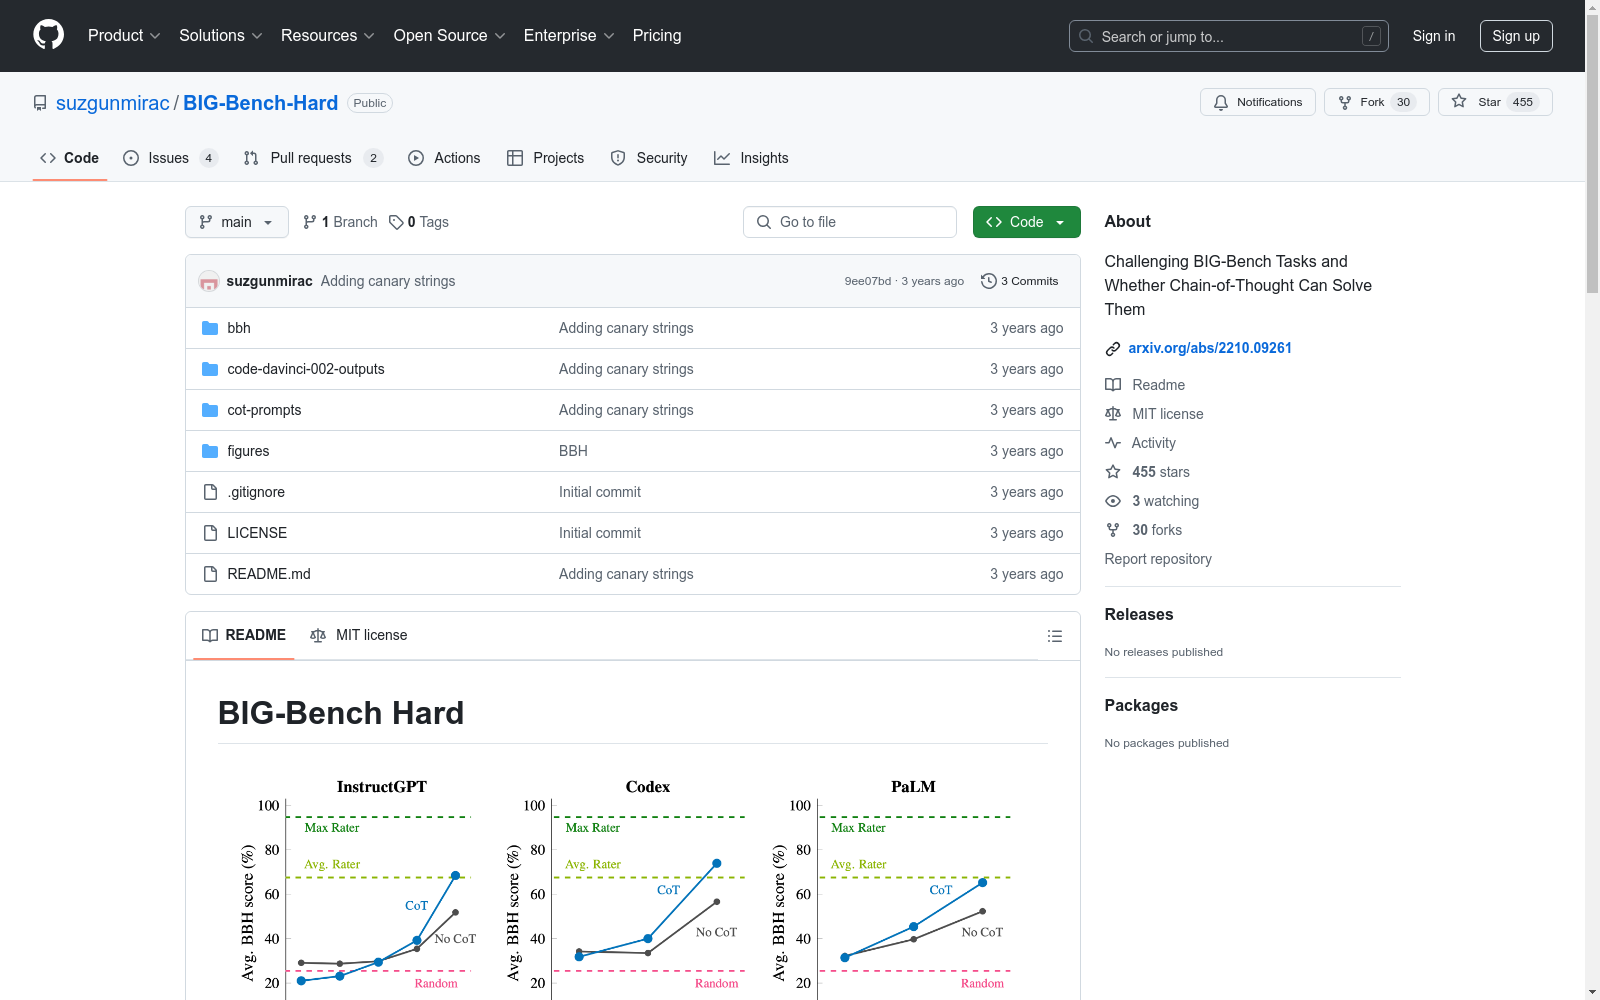Click the suzgunmirac avatar image
The image size is (1600, 1000).
tap(209, 282)
